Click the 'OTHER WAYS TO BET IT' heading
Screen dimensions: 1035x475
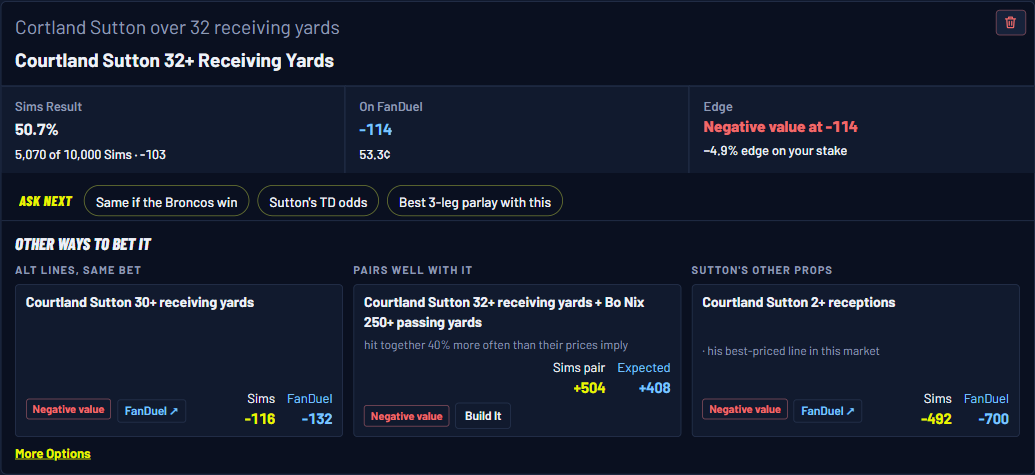click(x=83, y=245)
